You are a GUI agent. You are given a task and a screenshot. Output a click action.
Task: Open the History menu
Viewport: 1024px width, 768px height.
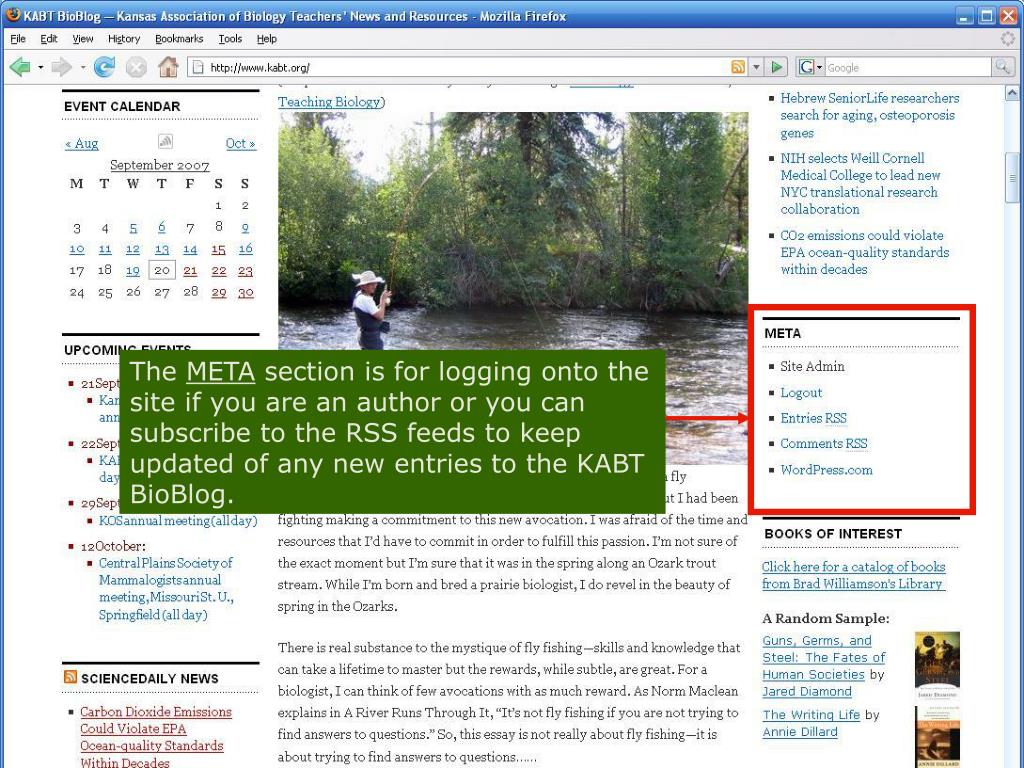(x=124, y=39)
